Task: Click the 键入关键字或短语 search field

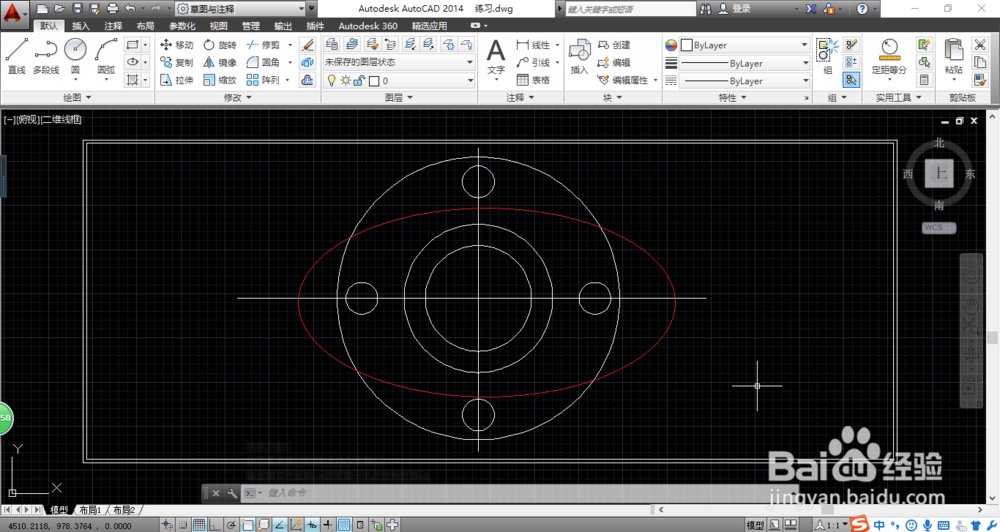Action: 630,9
